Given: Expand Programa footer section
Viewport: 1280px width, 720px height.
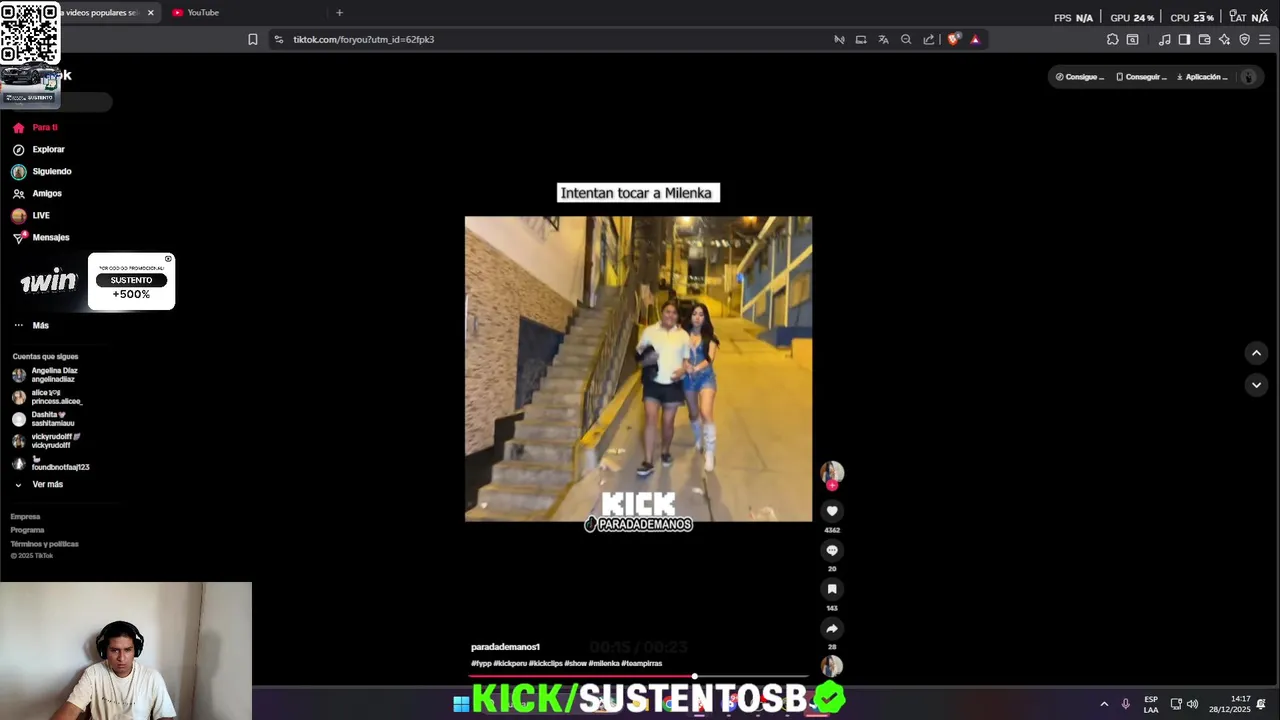Looking at the screenshot, I should click(x=27, y=530).
